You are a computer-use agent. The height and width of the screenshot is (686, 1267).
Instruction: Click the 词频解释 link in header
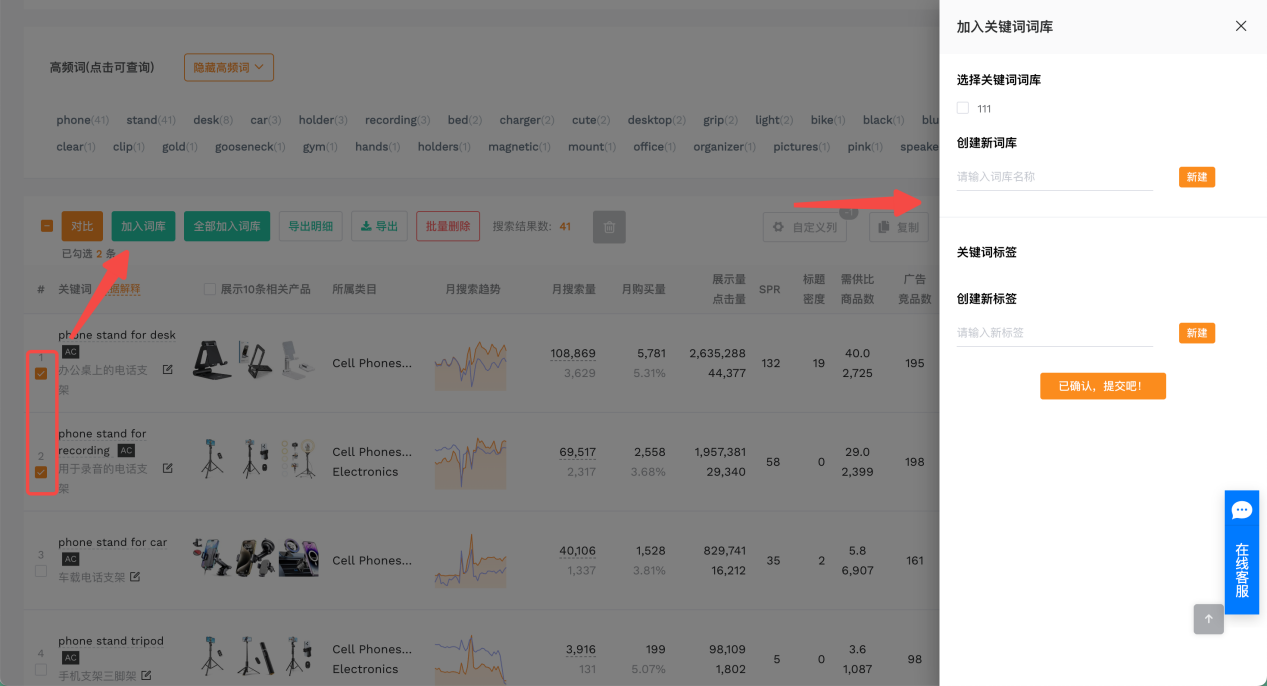(x=124, y=289)
